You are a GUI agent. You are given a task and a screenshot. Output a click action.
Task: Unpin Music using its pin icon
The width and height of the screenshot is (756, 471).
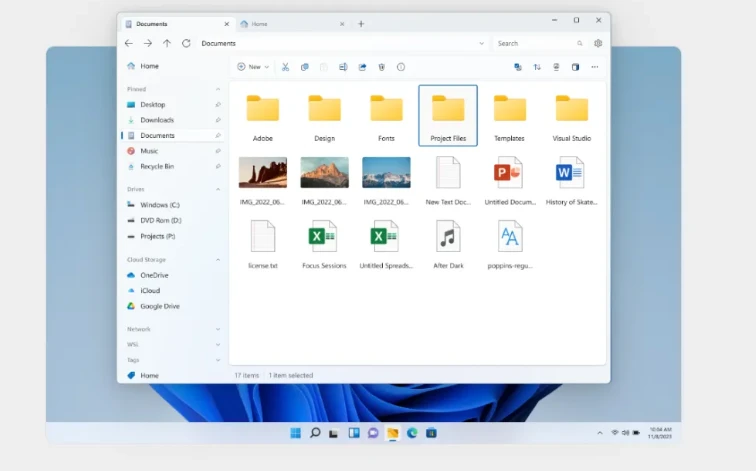click(218, 151)
